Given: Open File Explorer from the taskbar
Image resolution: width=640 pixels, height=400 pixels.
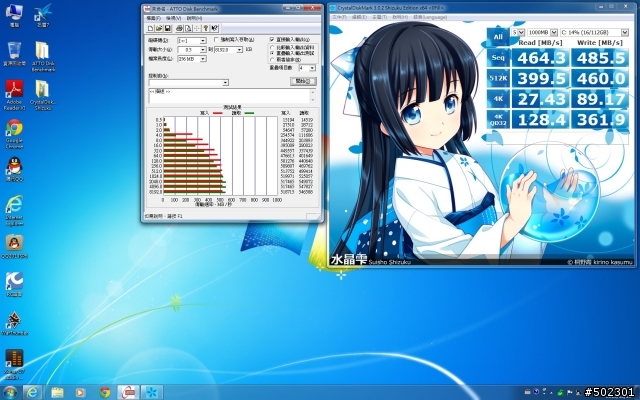Looking at the screenshot, I should (58, 392).
